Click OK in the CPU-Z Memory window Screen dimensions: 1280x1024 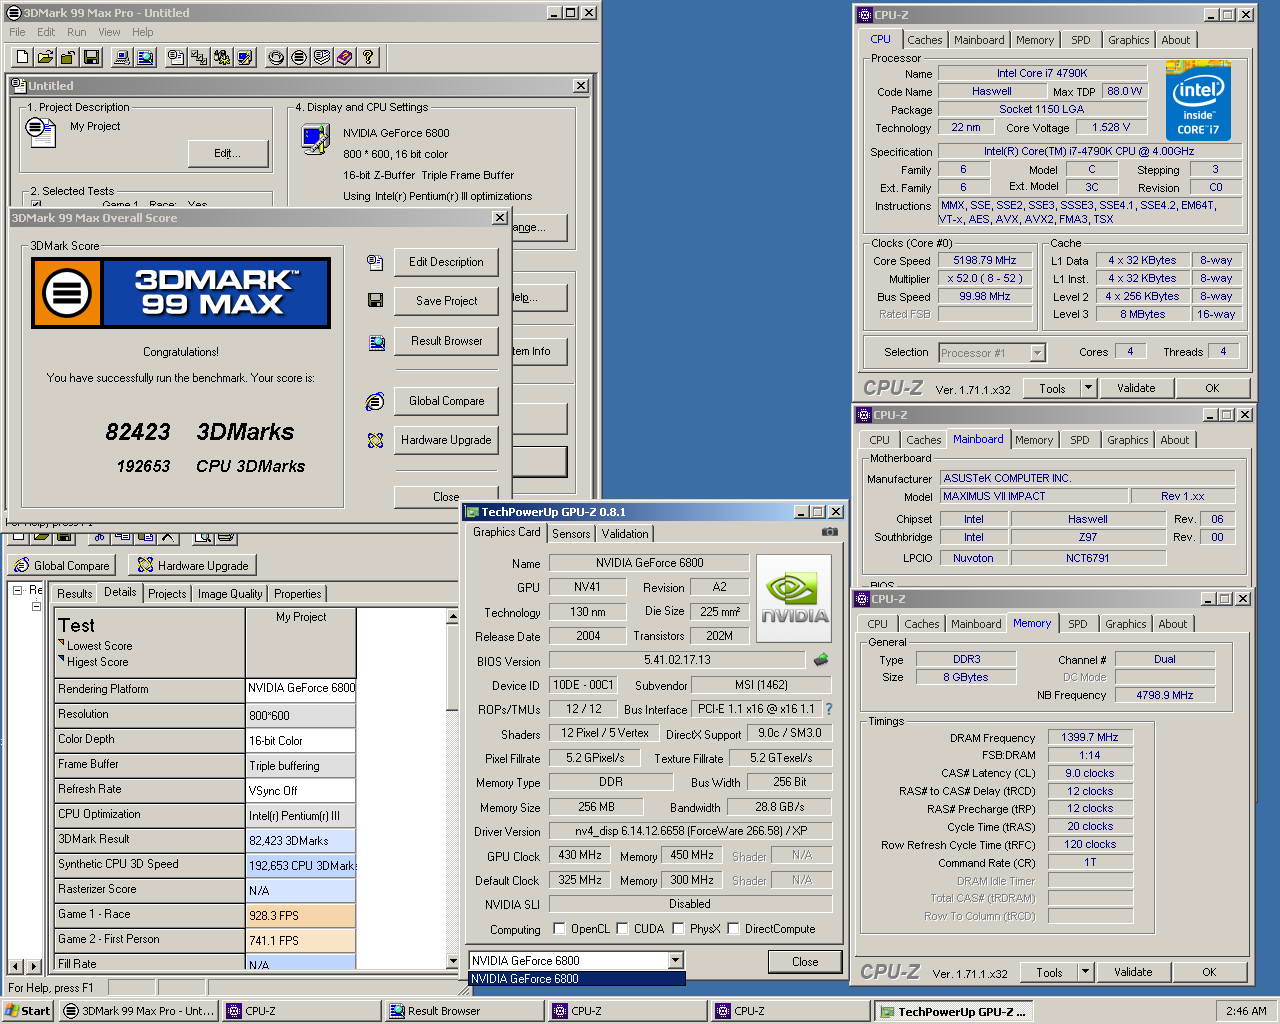point(1209,972)
